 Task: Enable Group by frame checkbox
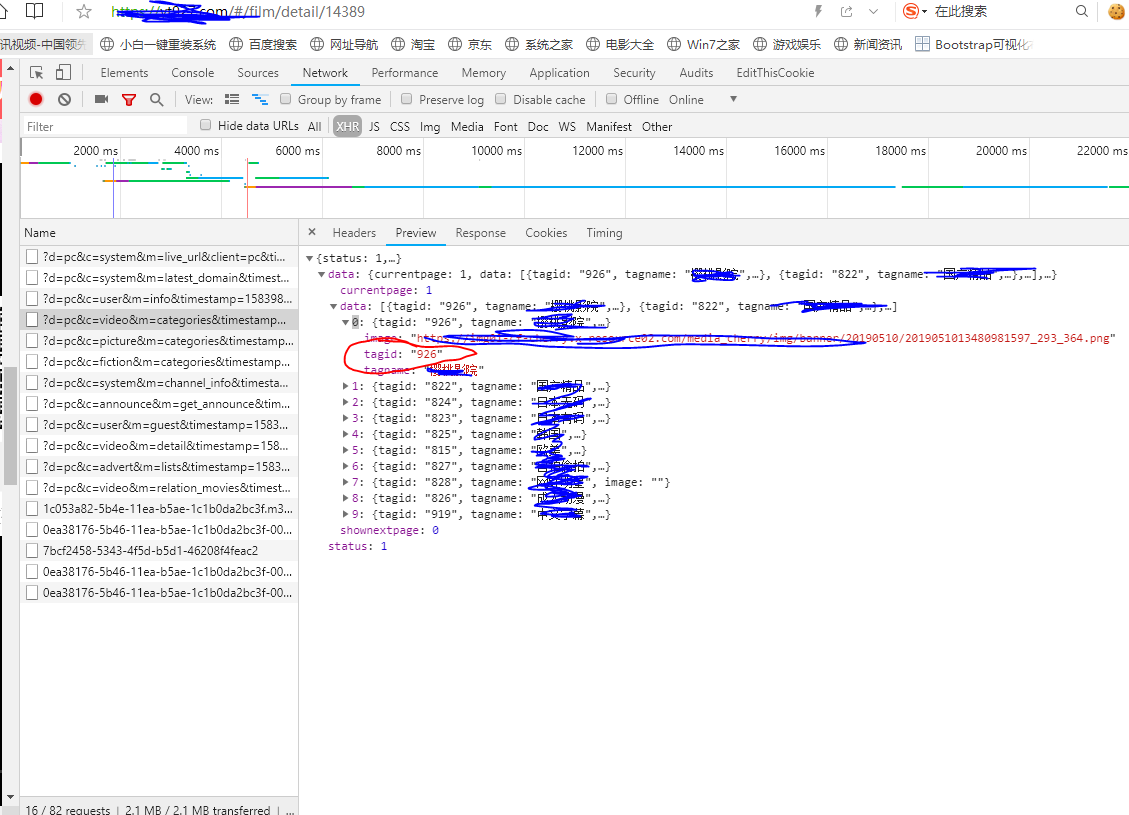click(x=286, y=99)
